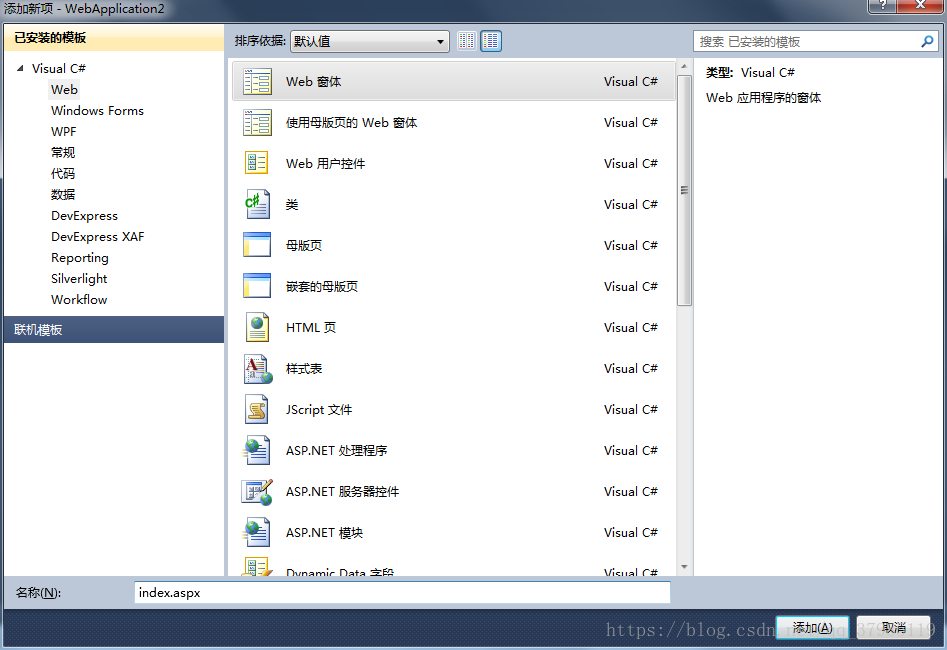Screen dimensions: 947x650
Task: Click the 嵌套的母版页 template icon
Action: (x=257, y=286)
